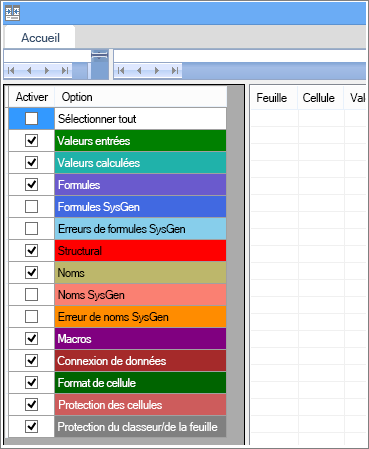Go to previous sheet in left navigation bar
Viewport: 369px width, 449px height.
pos(29,70)
